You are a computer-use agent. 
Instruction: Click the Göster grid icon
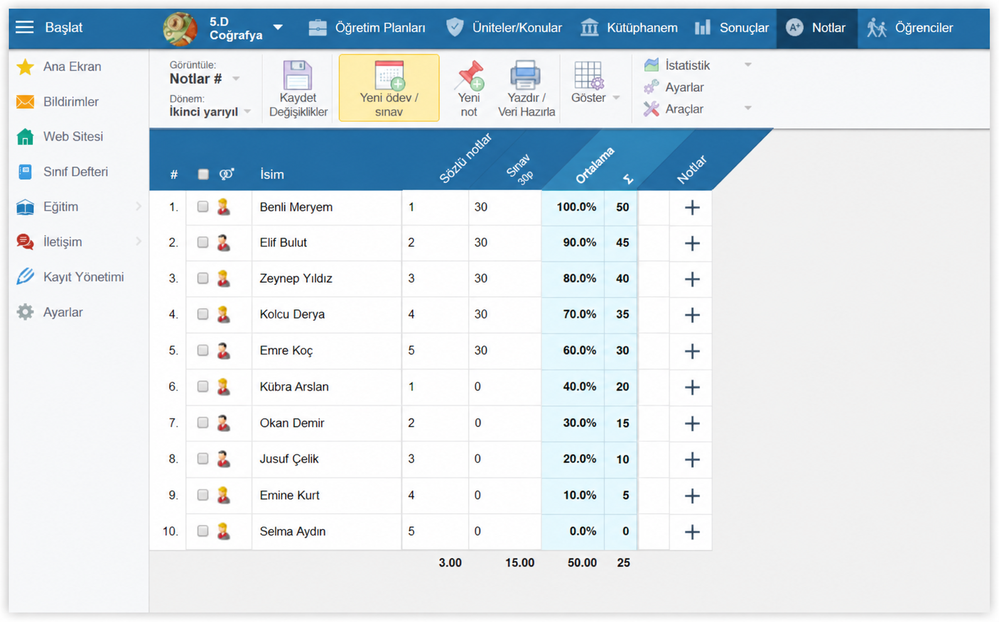tap(588, 75)
